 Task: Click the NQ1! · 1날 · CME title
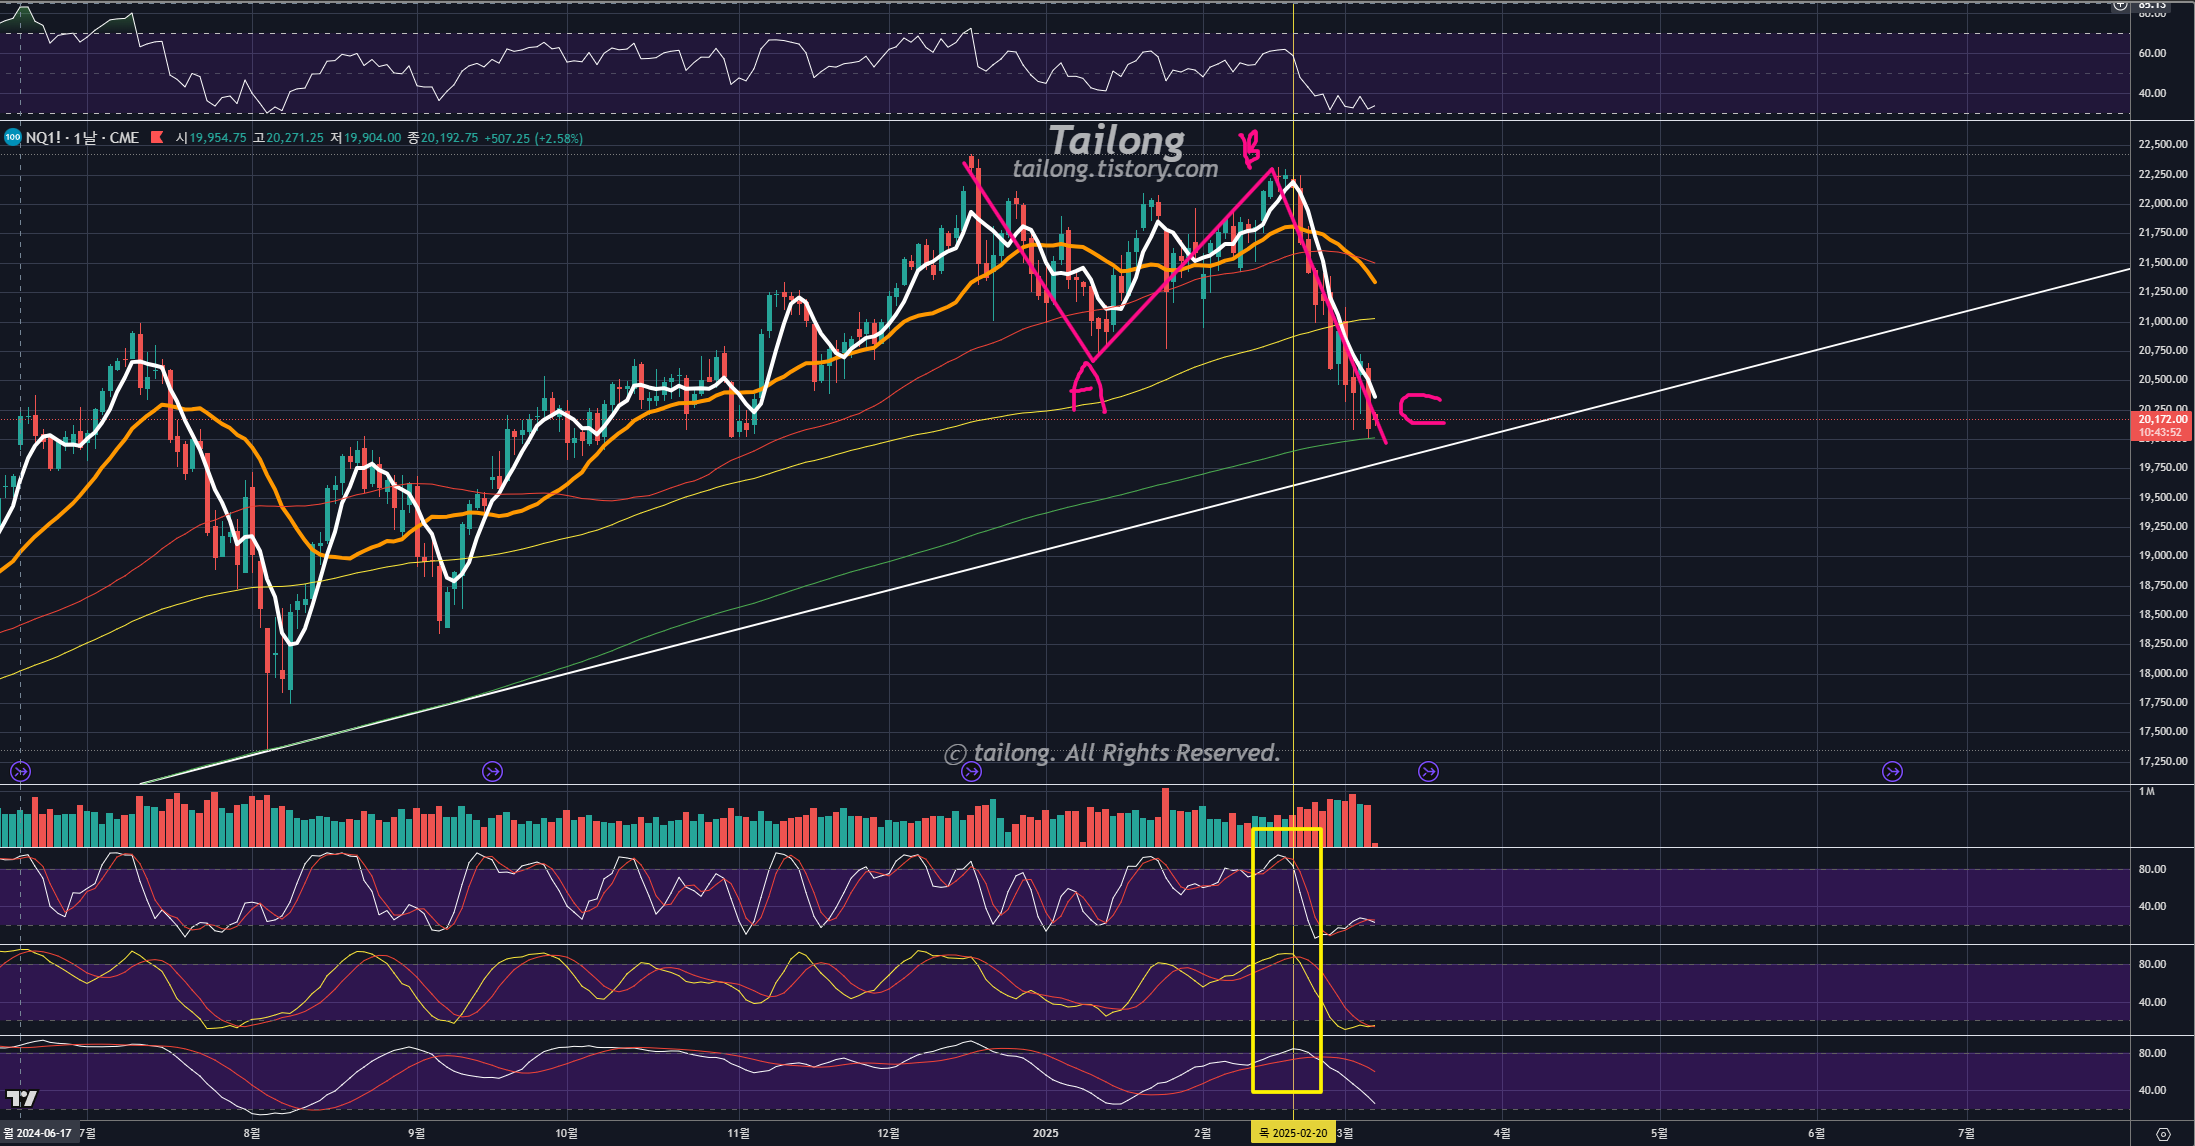point(82,138)
